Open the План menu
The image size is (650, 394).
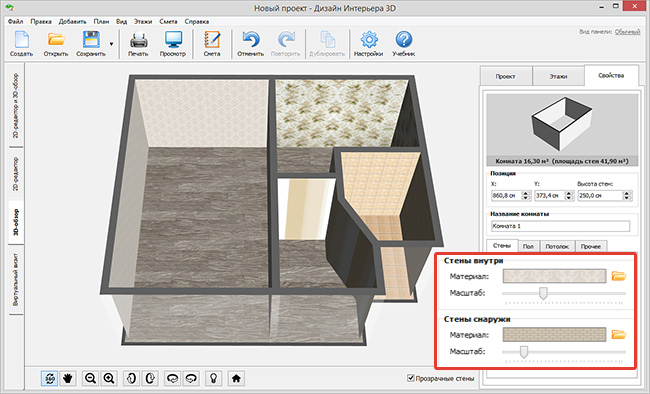click(x=101, y=22)
